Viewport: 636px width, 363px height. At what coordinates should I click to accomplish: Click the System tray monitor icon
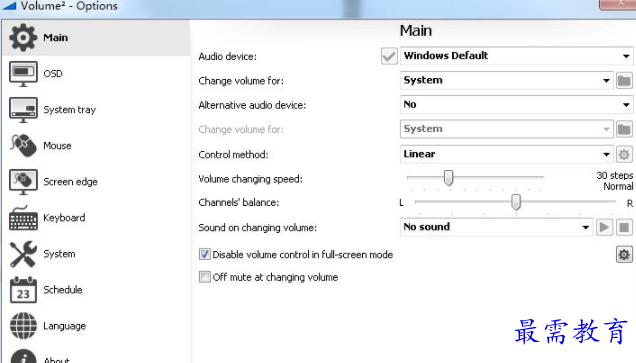23,110
